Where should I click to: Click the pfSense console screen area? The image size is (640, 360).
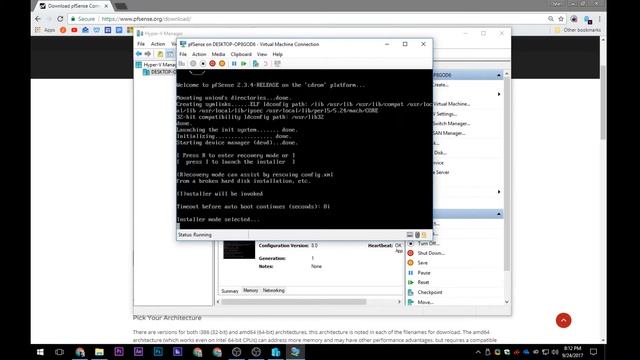tap(304, 149)
